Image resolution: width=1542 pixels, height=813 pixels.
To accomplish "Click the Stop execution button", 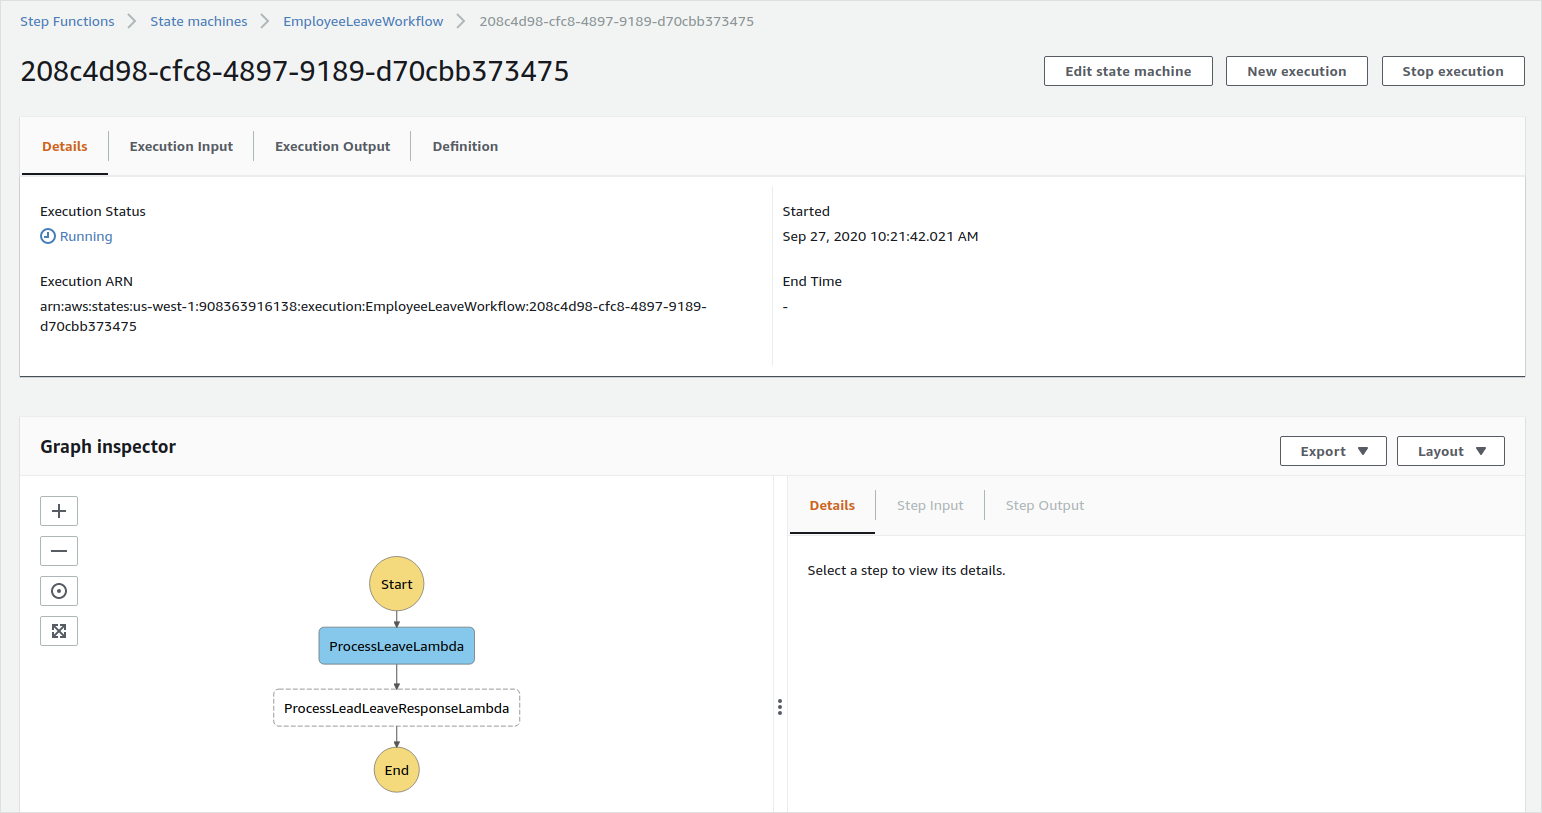I will 1453,71.
